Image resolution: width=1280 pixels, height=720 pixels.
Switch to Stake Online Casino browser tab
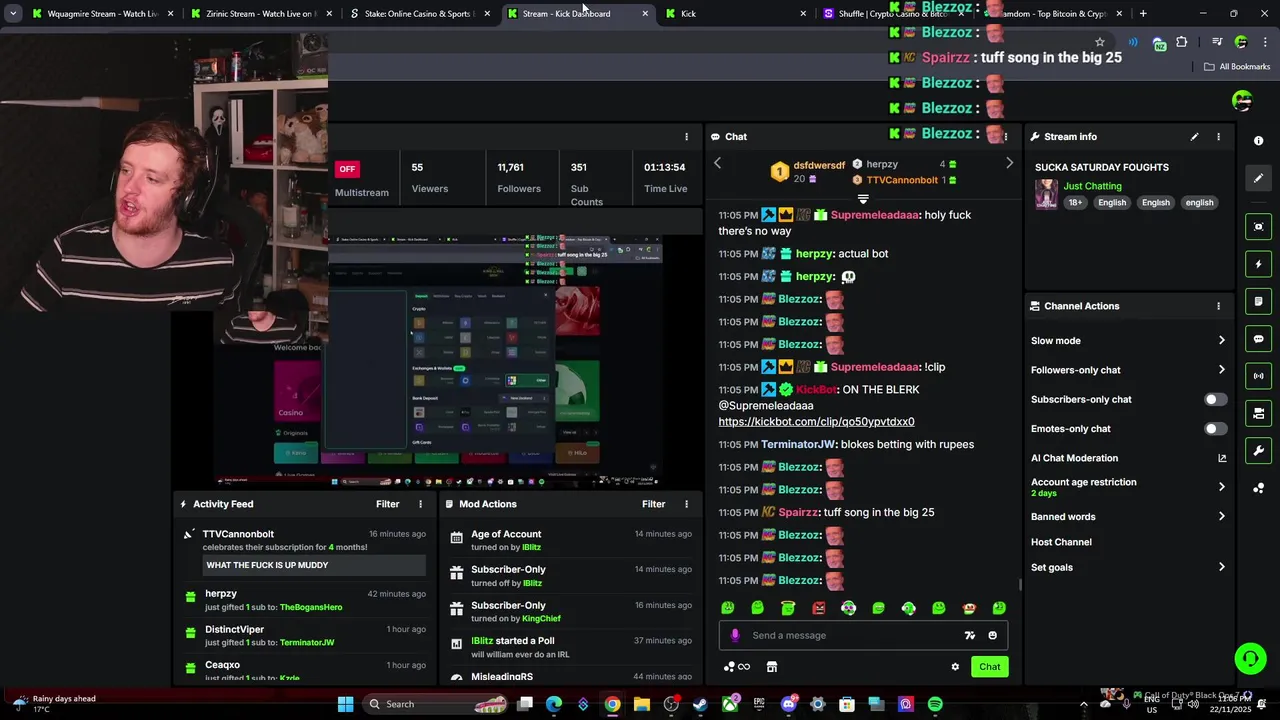pyautogui.click(x=419, y=14)
